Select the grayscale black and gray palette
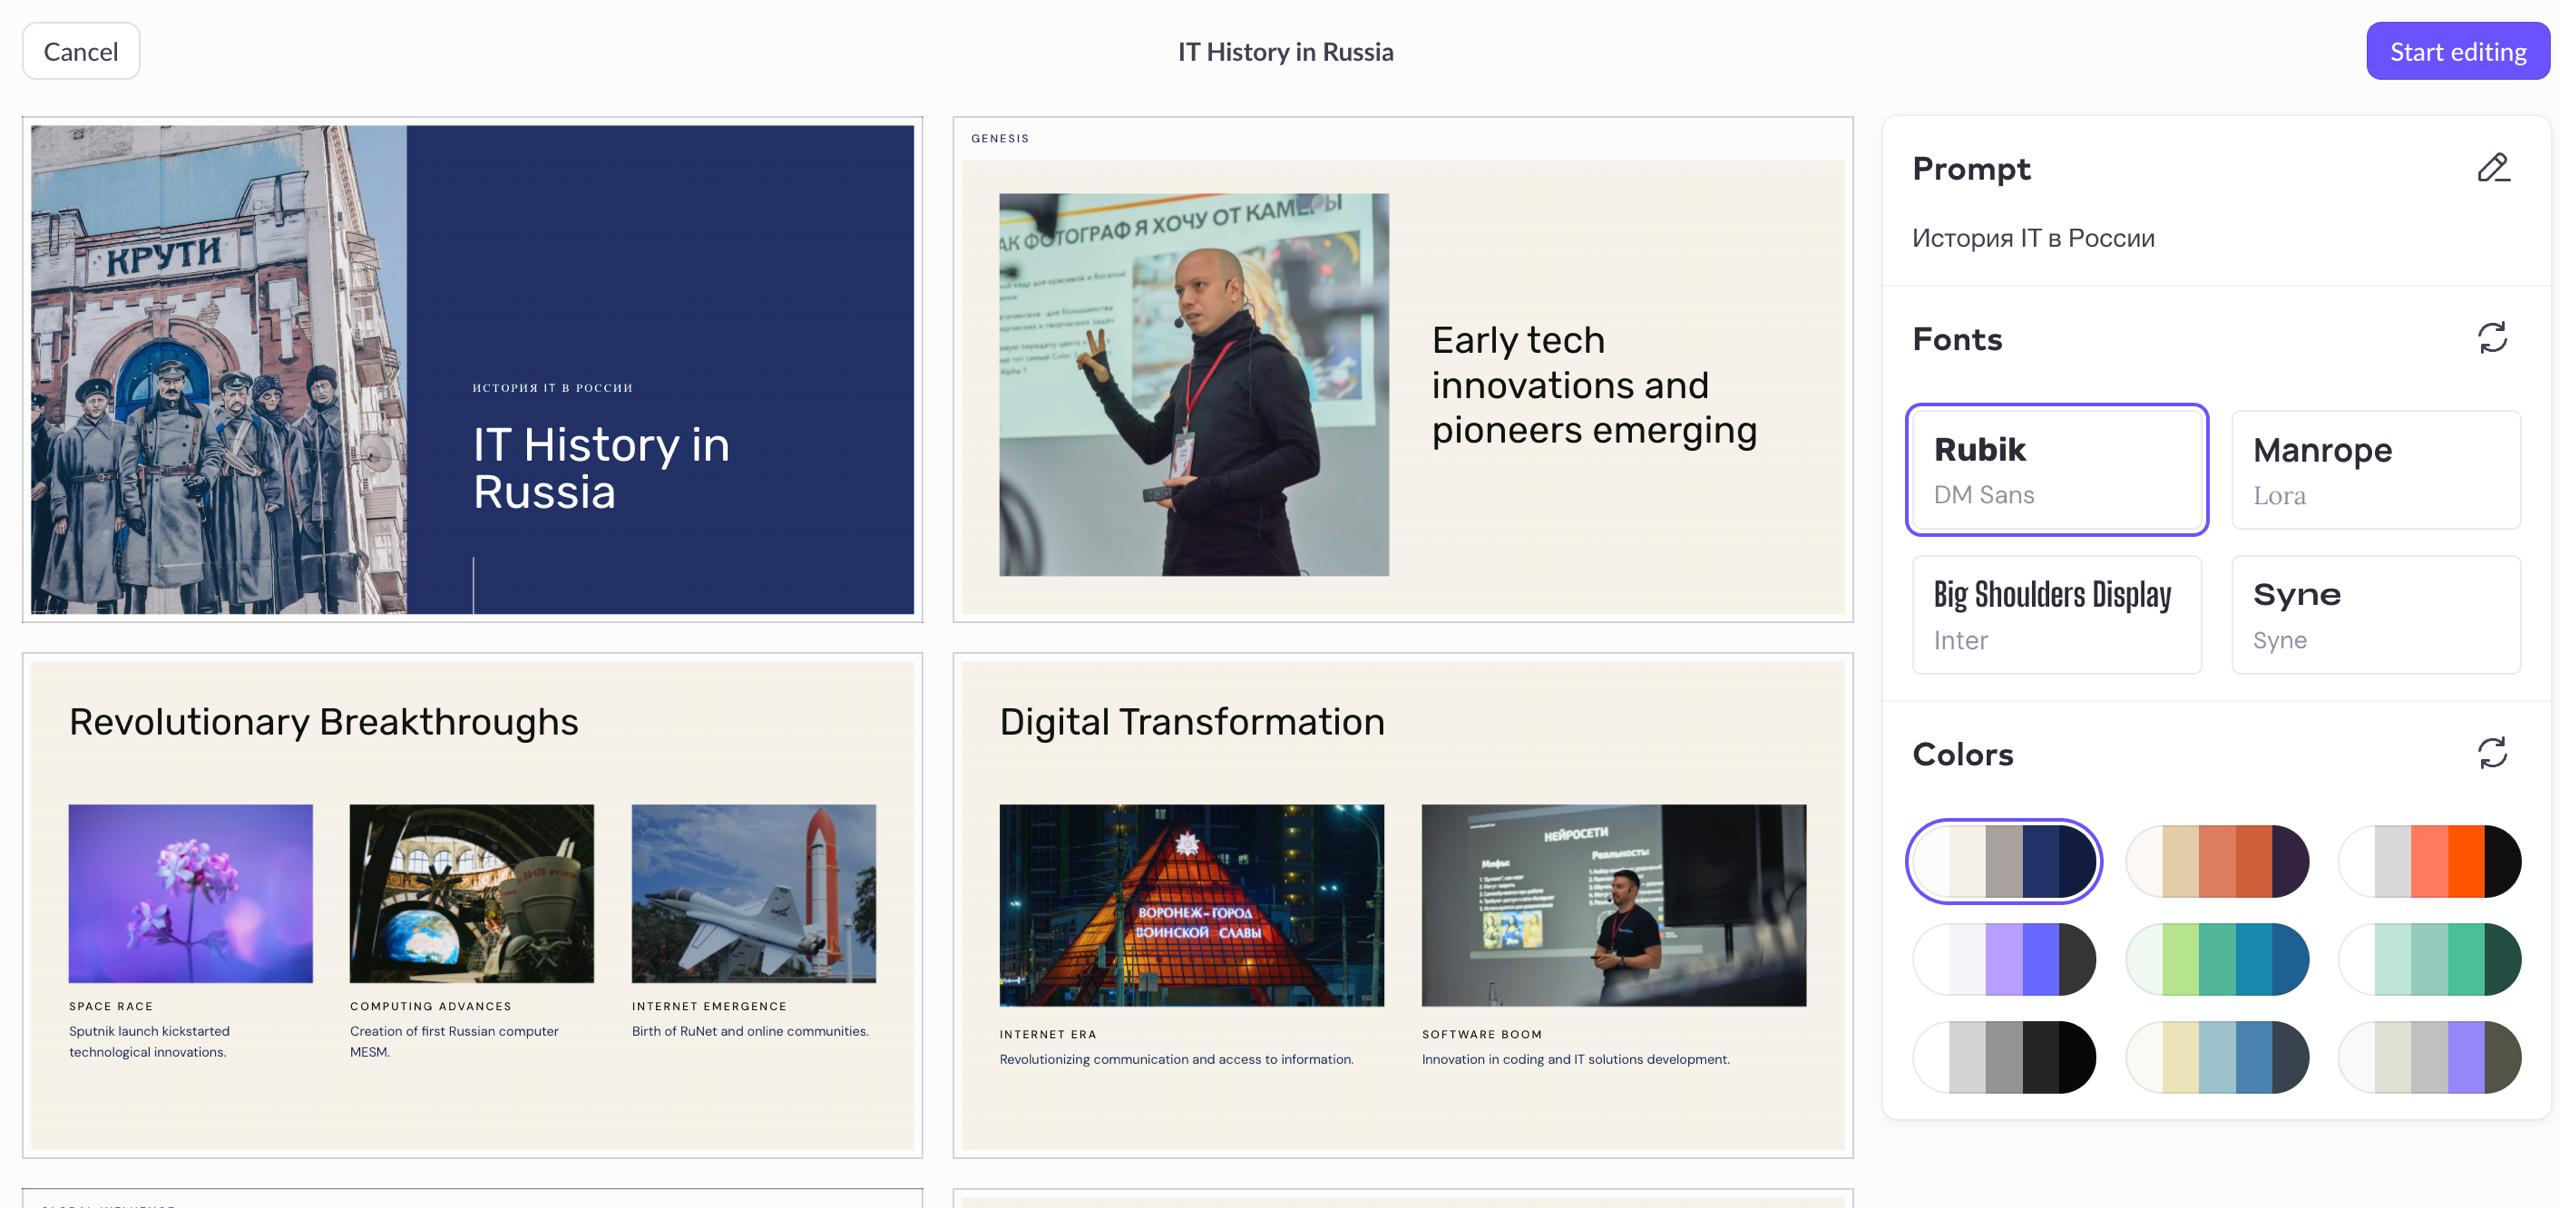 coord(2004,1057)
